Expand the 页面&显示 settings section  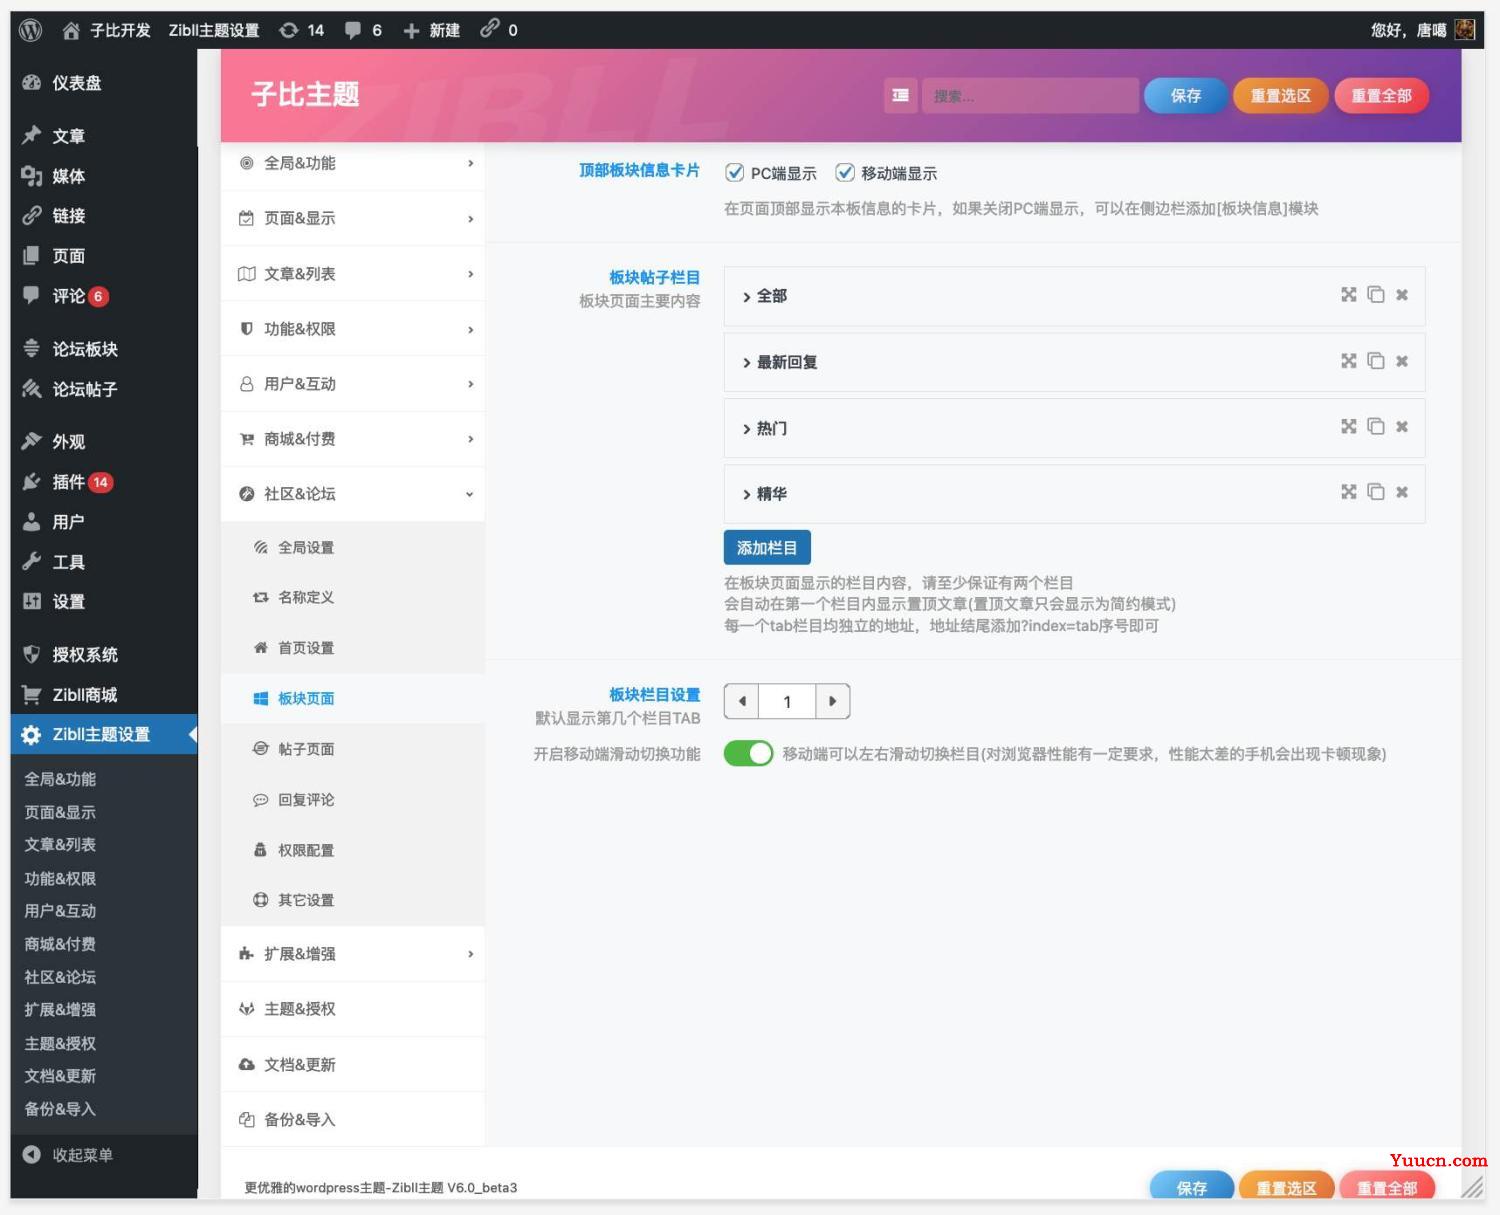[353, 218]
